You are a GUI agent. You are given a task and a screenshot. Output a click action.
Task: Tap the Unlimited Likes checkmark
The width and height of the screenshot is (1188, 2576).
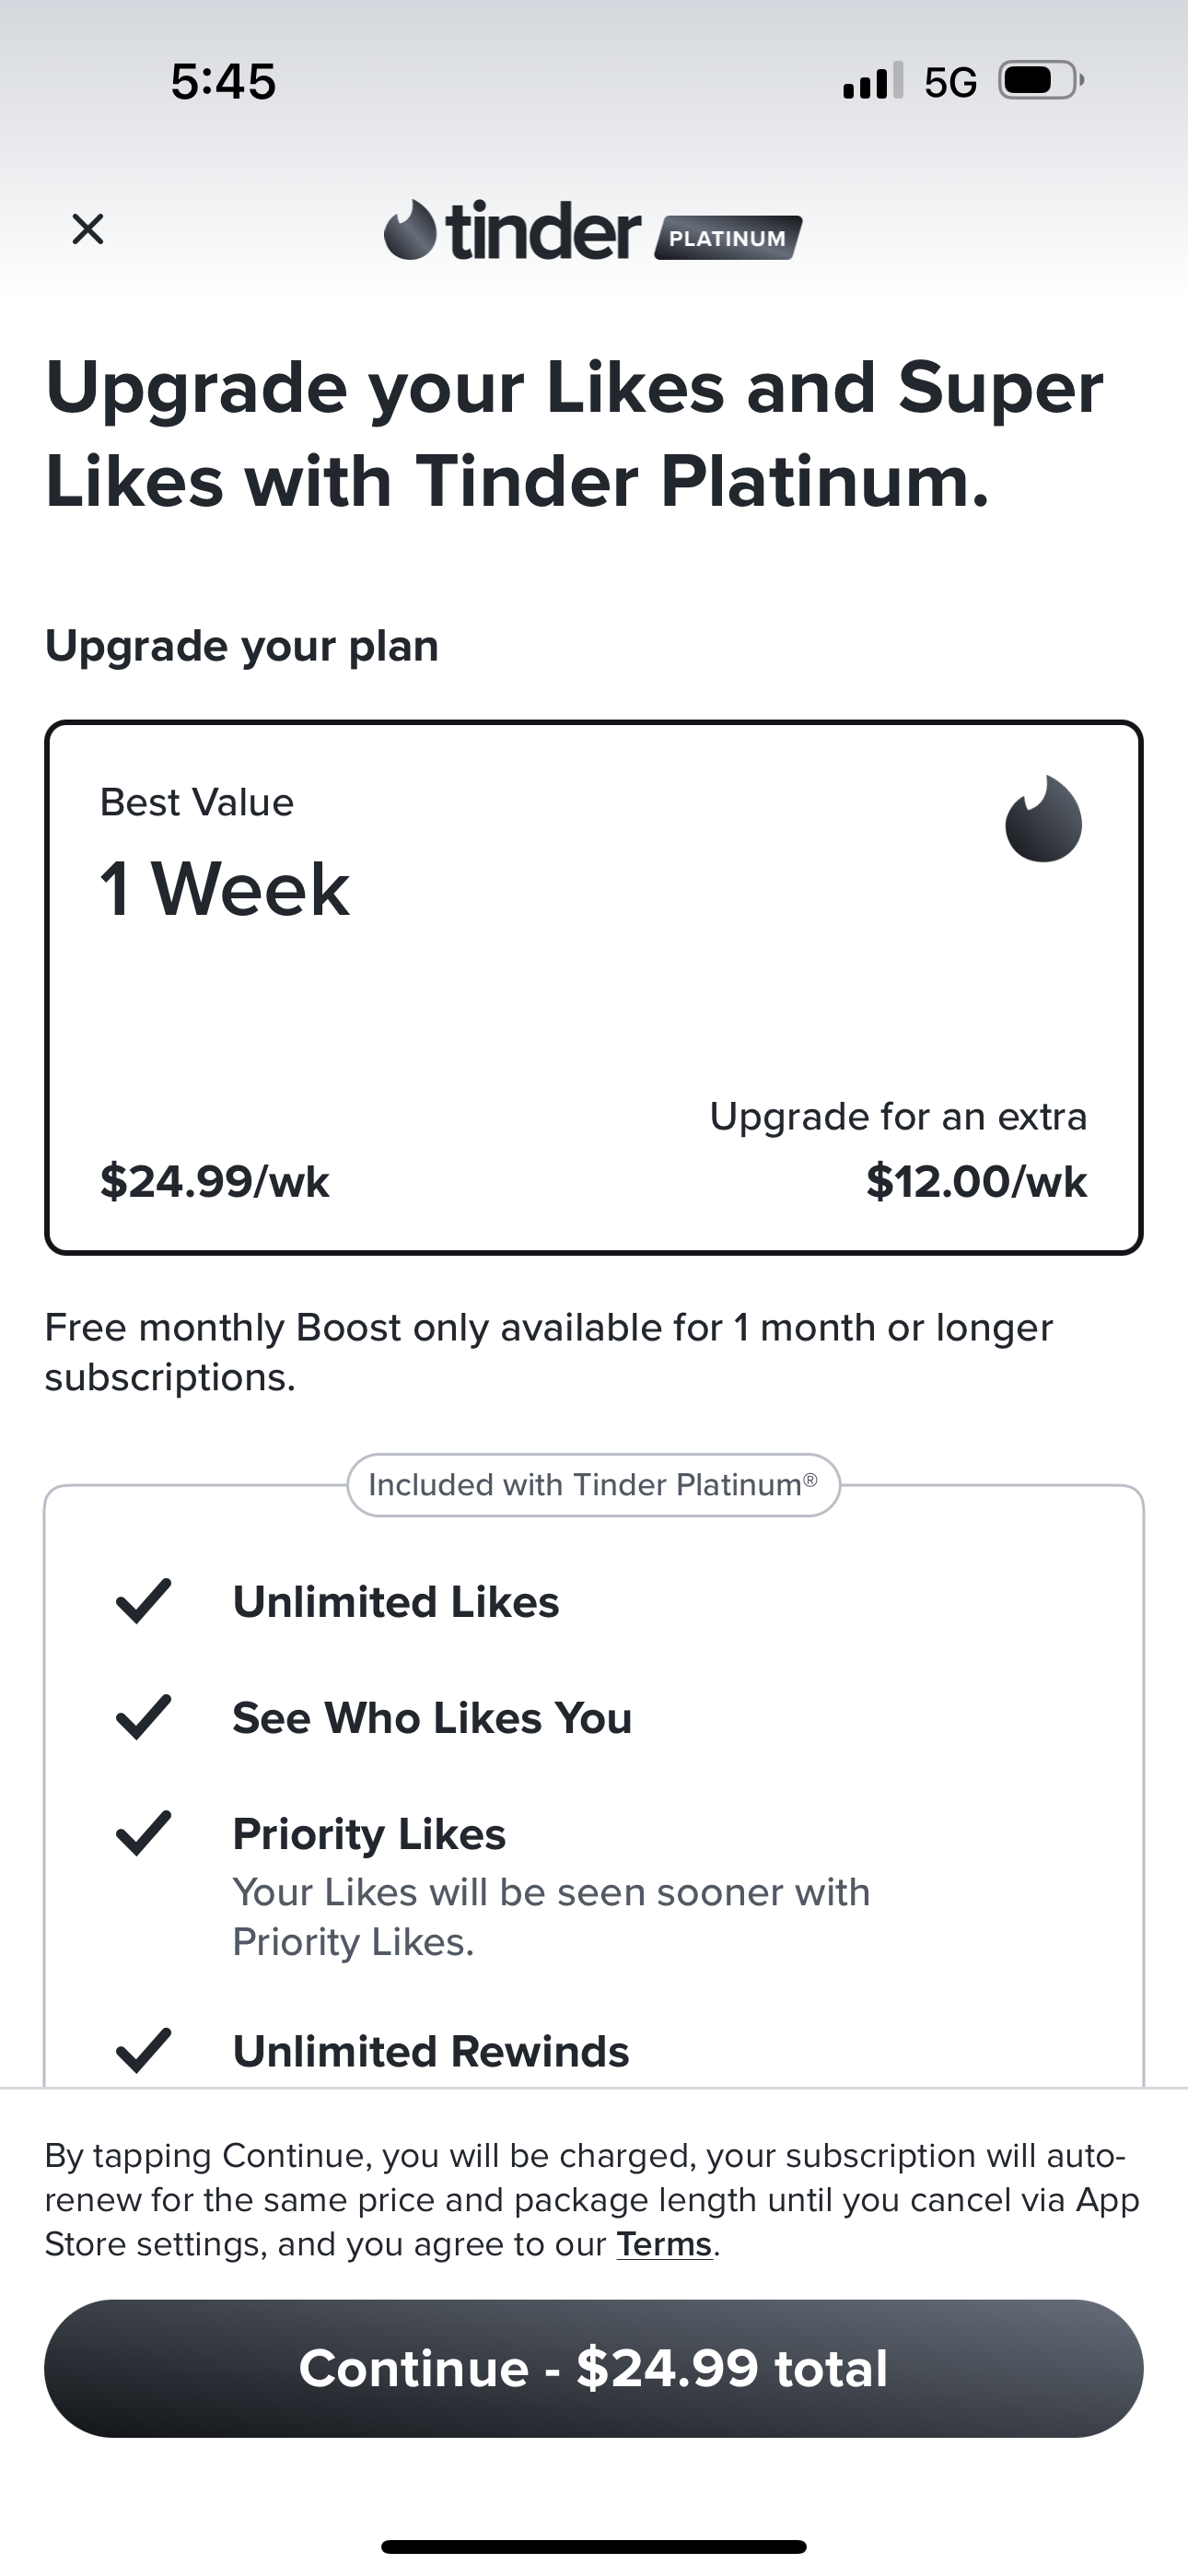pyautogui.click(x=144, y=1601)
